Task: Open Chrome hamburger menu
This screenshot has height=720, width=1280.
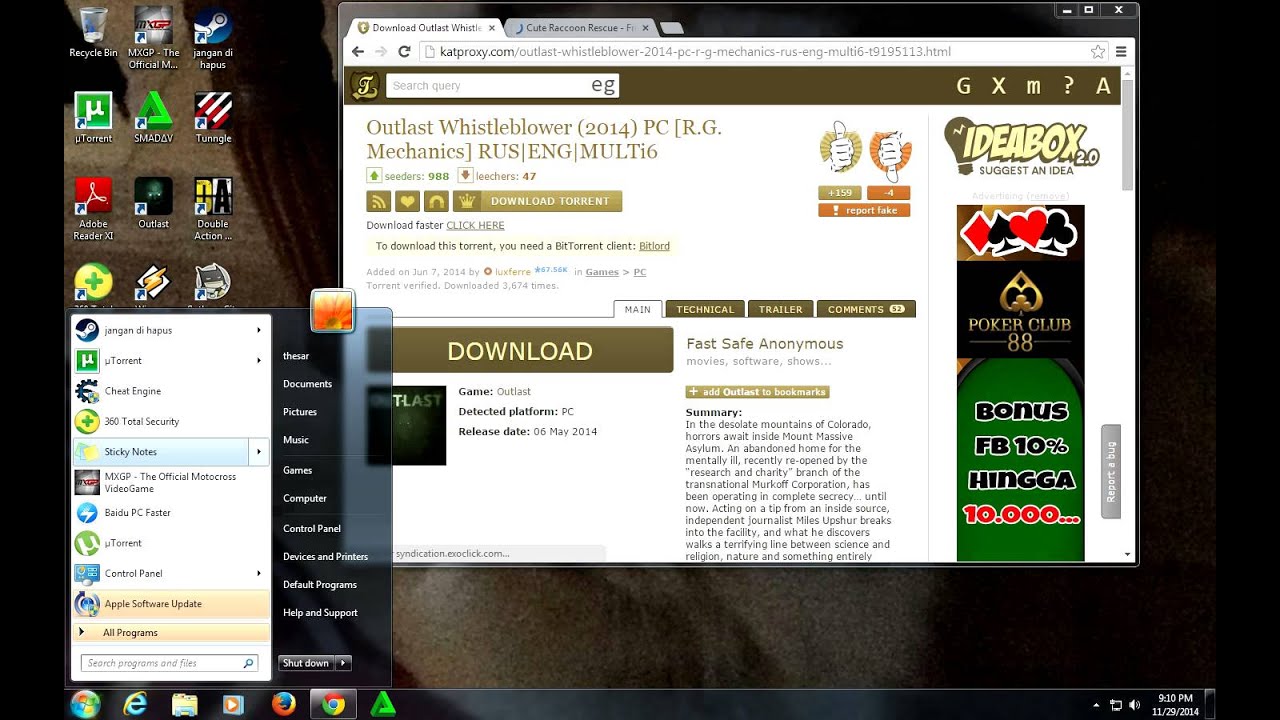Action: [1122, 52]
